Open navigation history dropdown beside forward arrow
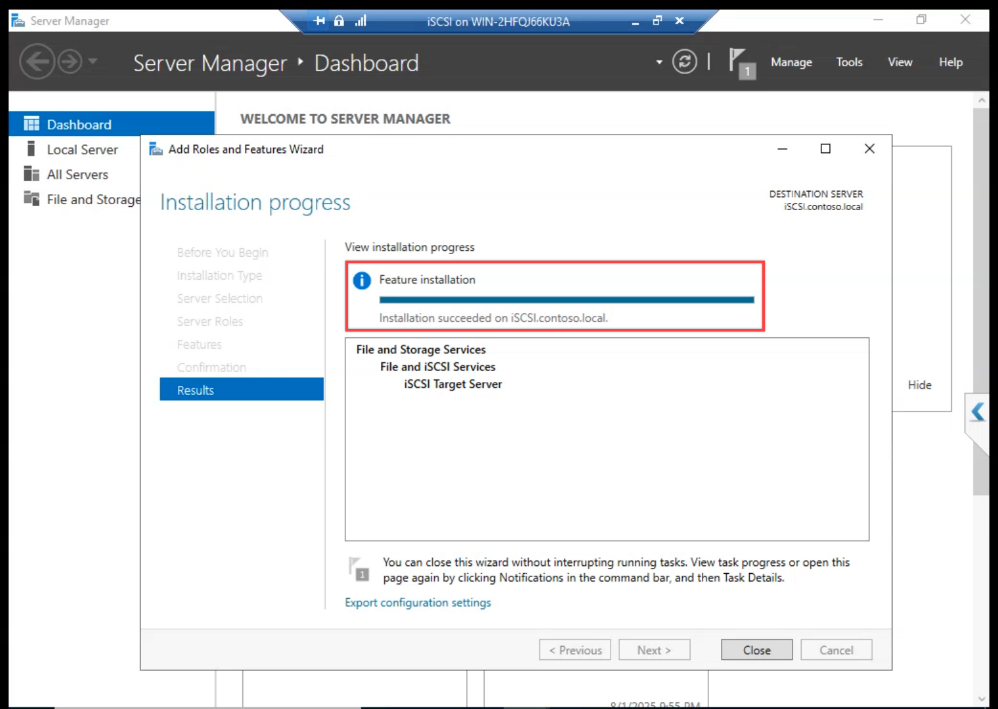998x709 pixels. (x=93, y=62)
